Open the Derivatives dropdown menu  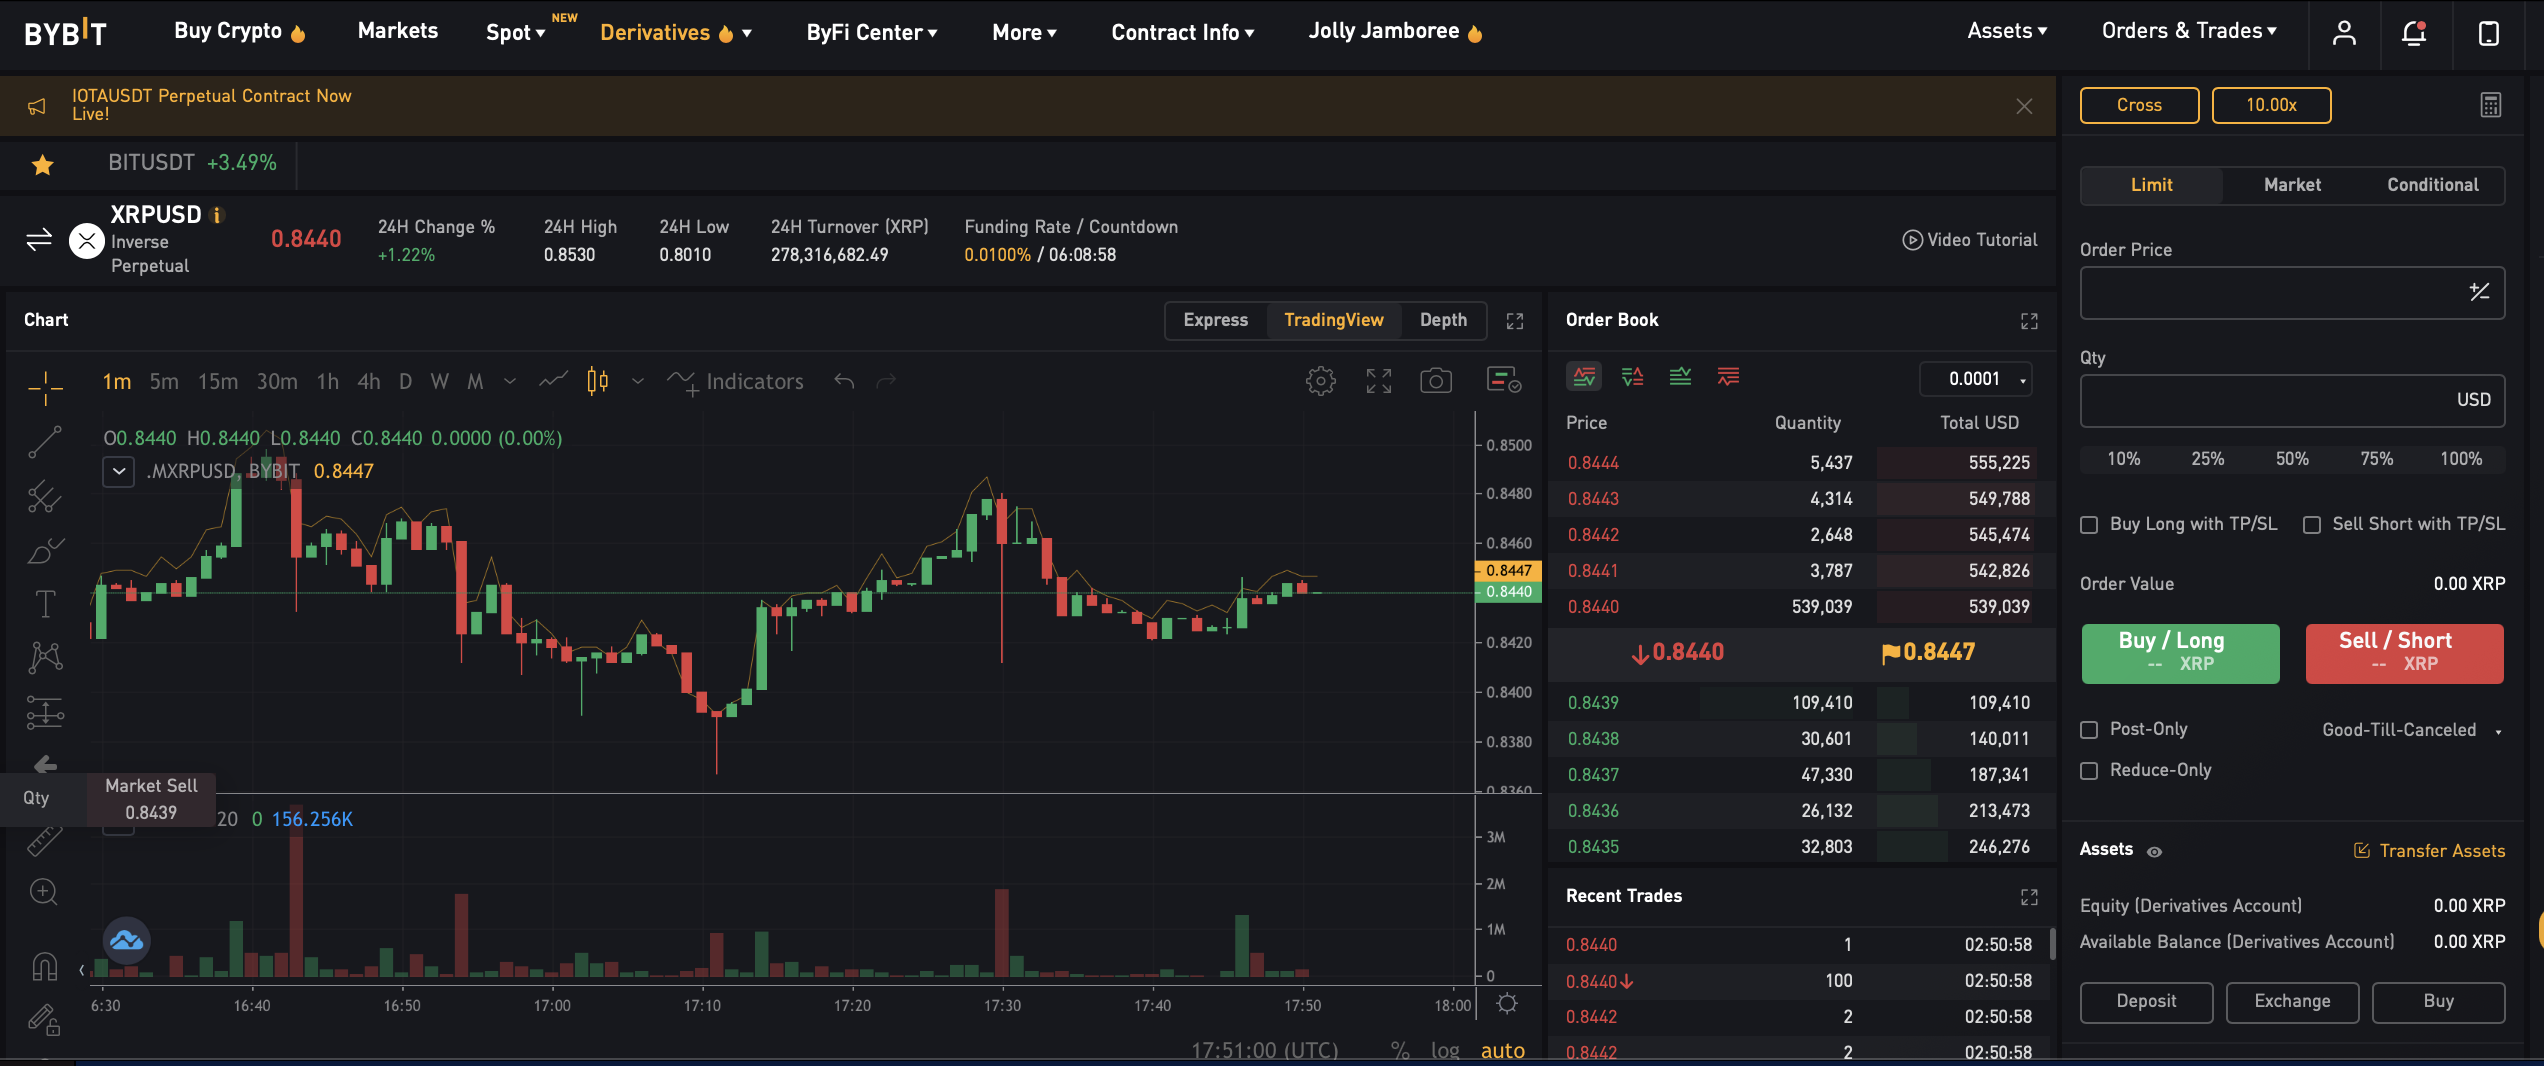[x=676, y=33]
